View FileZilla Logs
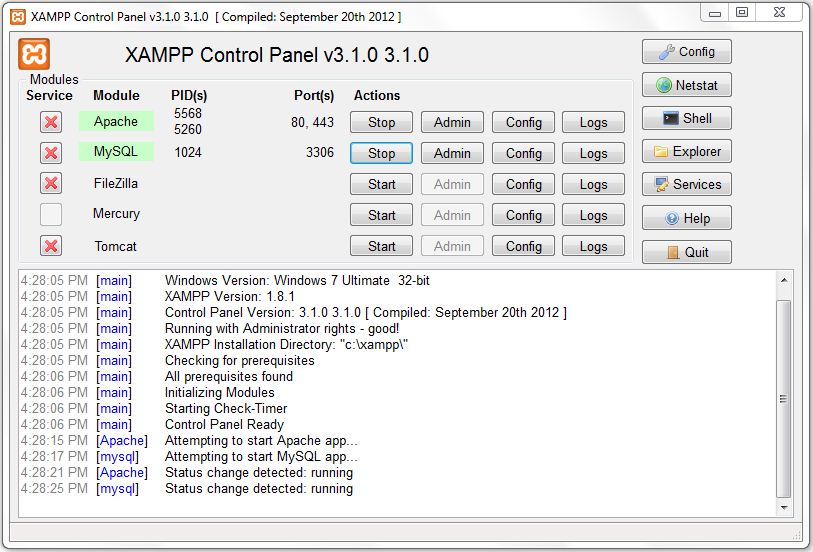This screenshot has width=813, height=552. pyautogui.click(x=593, y=184)
